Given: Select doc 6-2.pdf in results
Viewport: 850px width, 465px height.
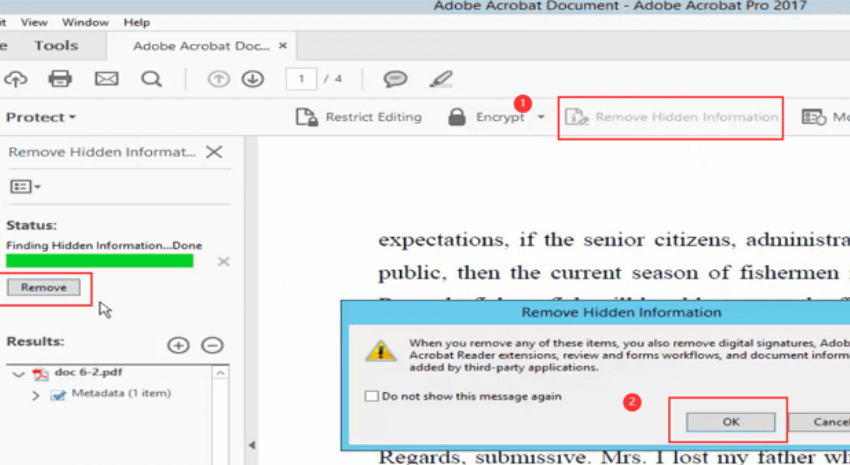Looking at the screenshot, I should [88, 372].
